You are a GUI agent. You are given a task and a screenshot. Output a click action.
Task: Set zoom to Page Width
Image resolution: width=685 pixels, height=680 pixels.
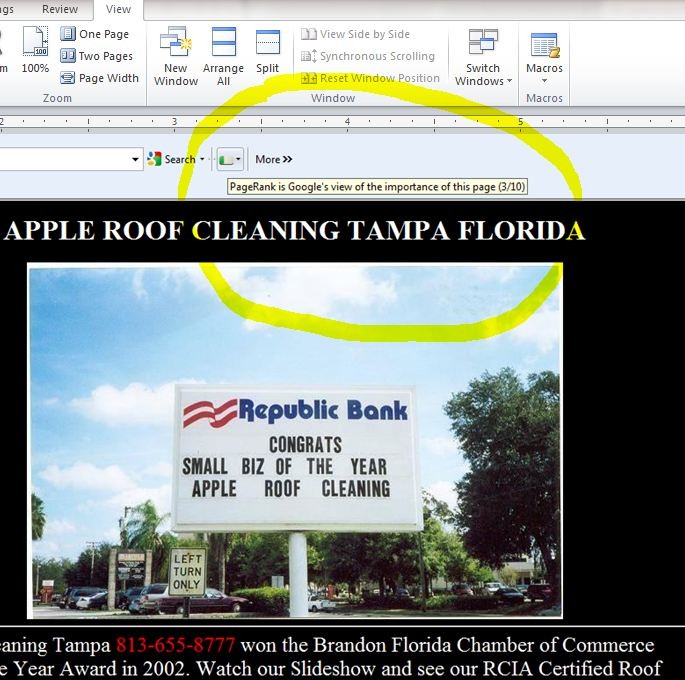[99, 78]
